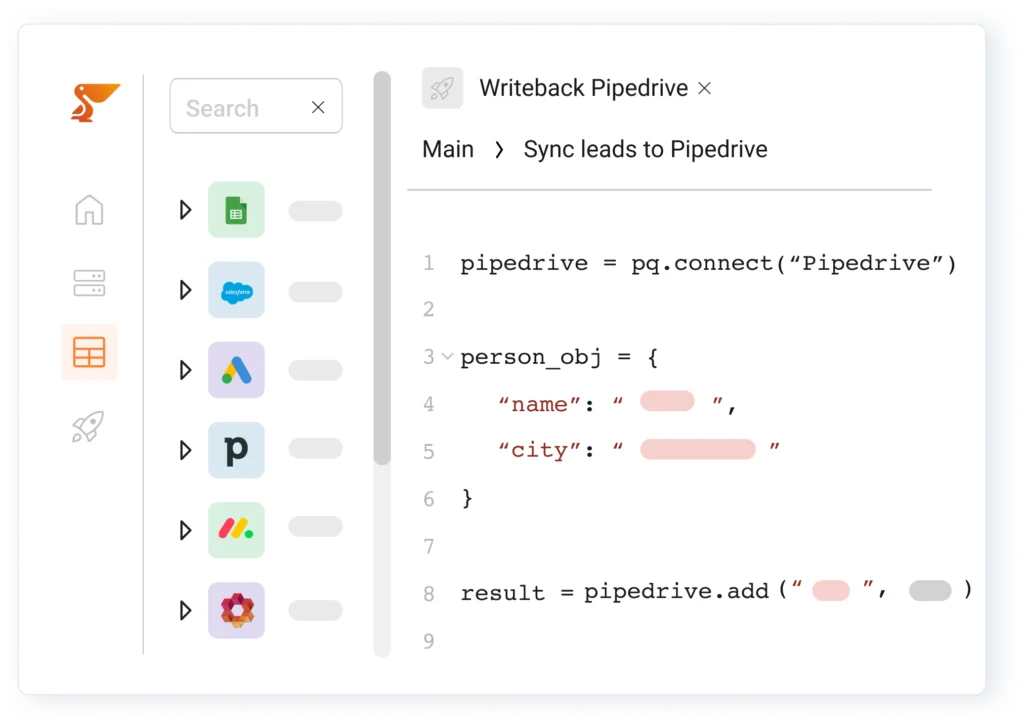Select the orange table data icon
The image size is (1024, 727).
click(89, 353)
